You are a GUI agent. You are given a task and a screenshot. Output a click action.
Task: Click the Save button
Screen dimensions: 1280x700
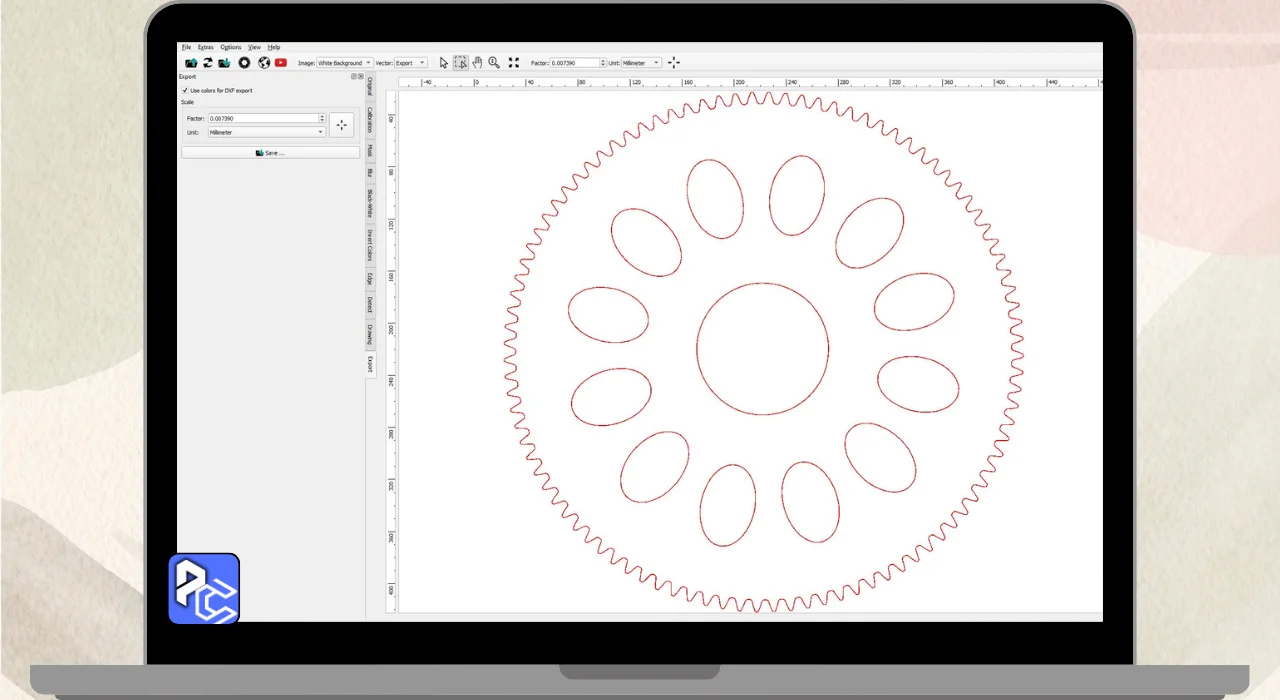(270, 153)
